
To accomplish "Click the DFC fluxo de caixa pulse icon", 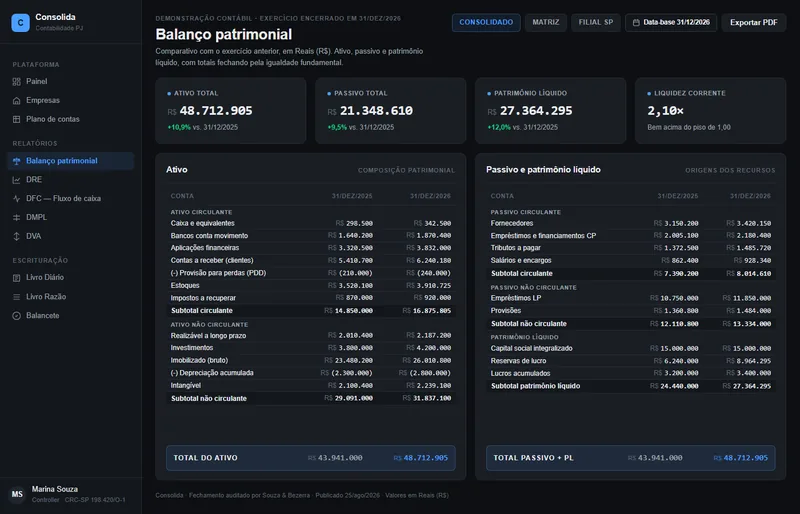I will 16,199.
